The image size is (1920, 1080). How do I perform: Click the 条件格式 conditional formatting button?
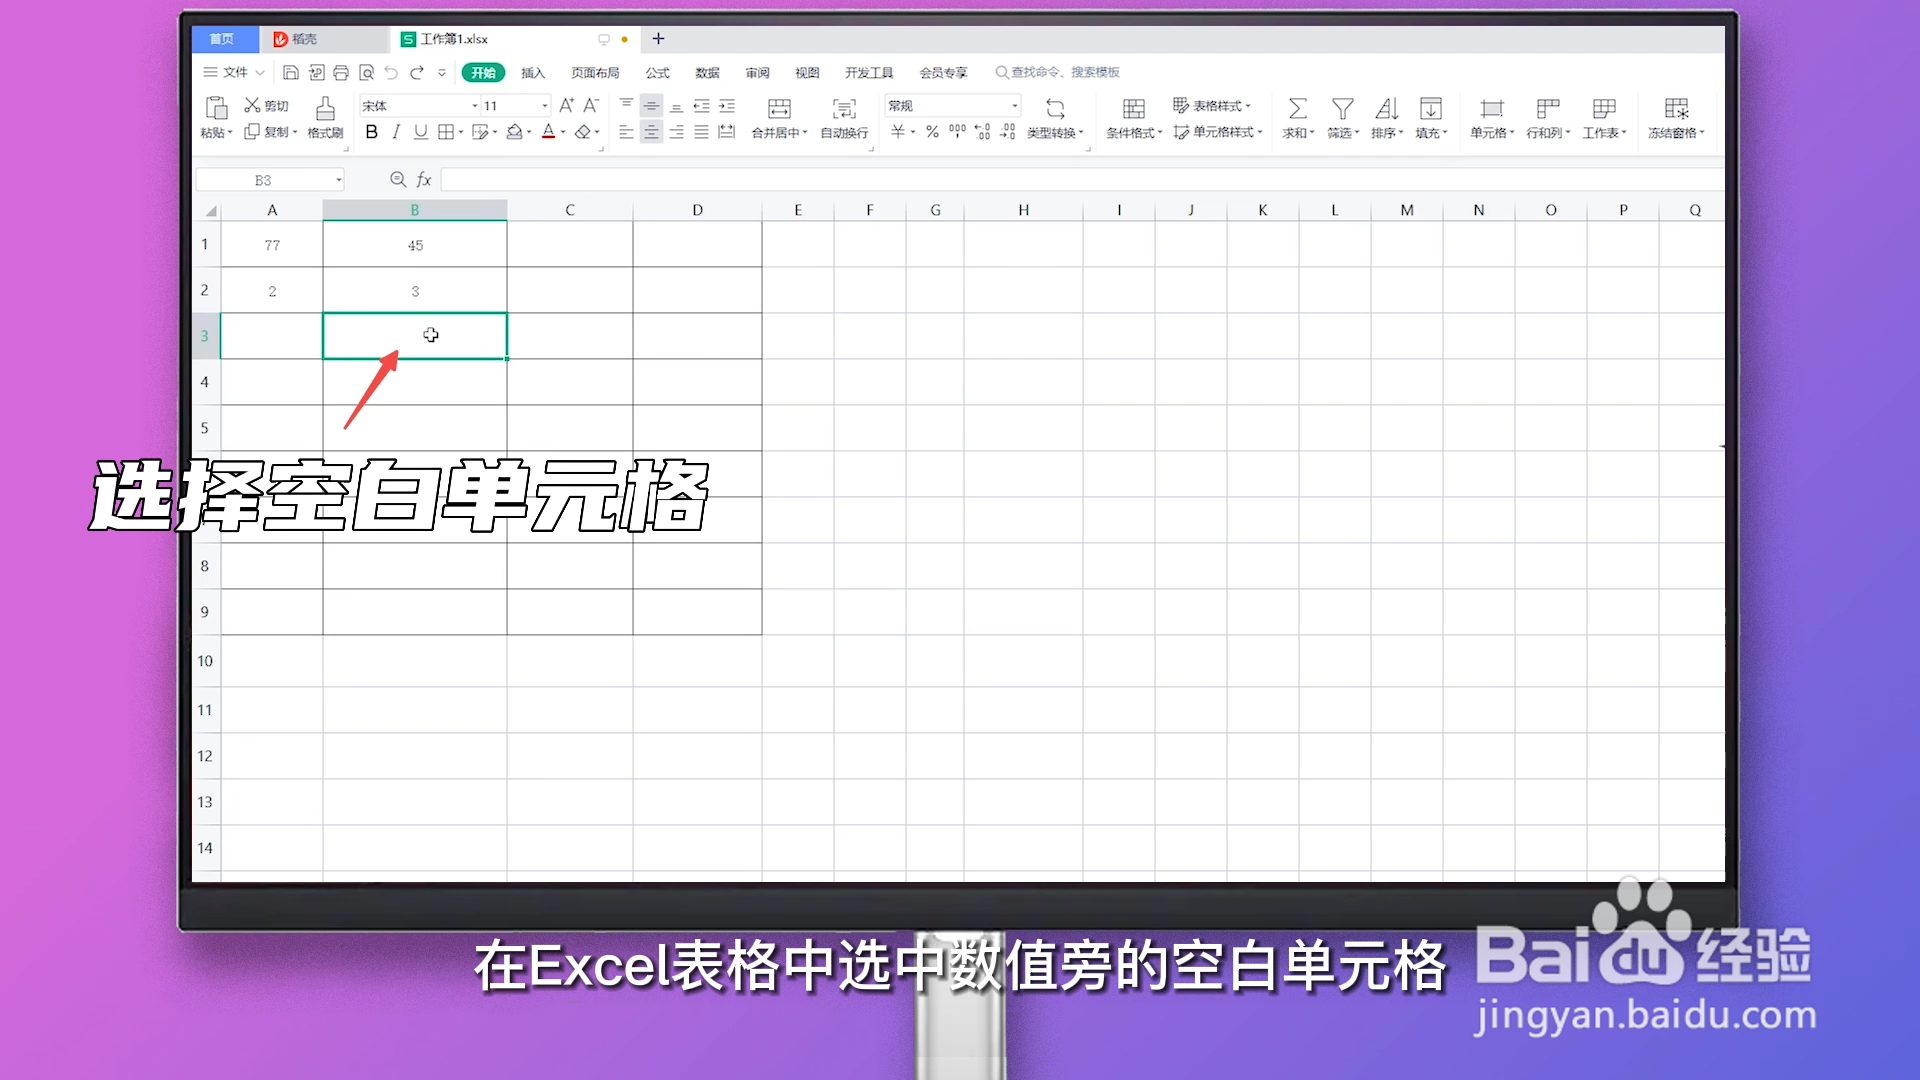1133,118
